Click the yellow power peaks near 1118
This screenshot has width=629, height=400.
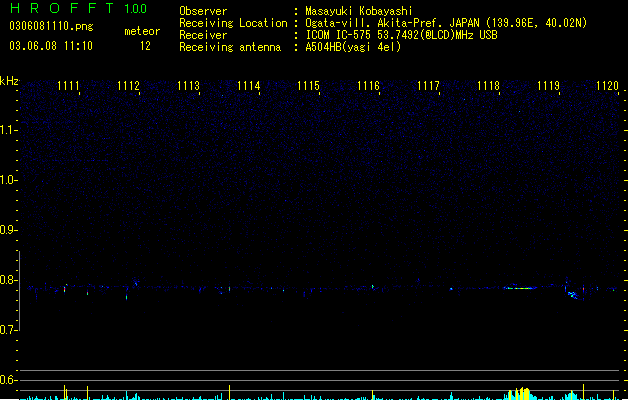pyautogui.click(x=520, y=394)
